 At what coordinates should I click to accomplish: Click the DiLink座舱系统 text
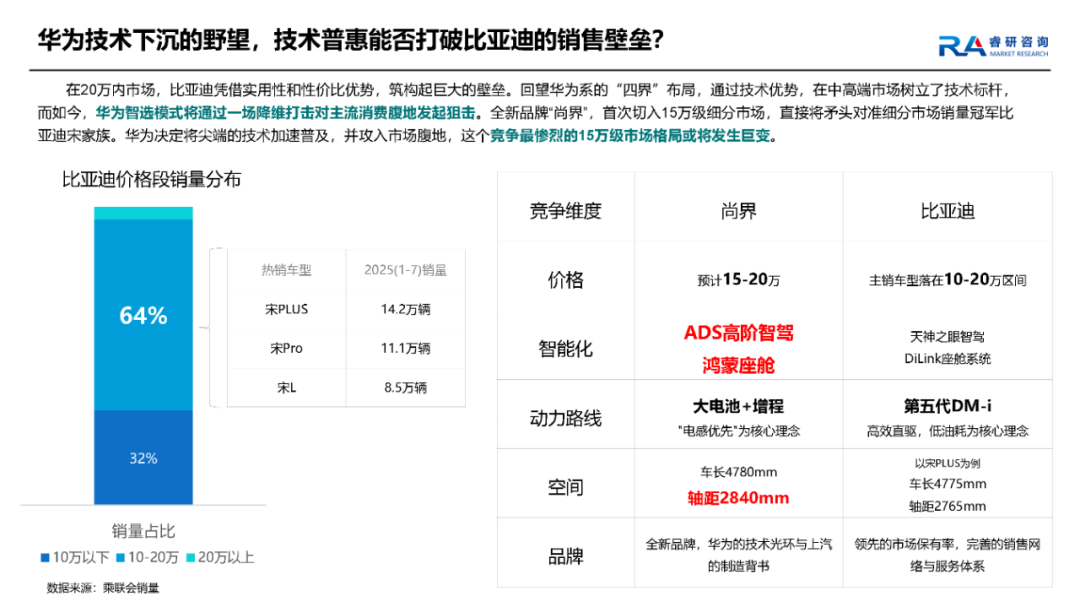tap(948, 359)
